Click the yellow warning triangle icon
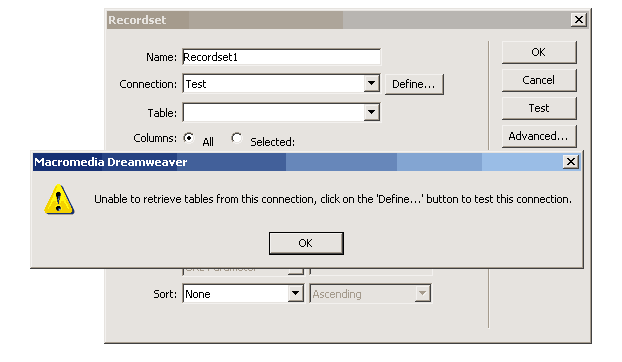Image resolution: width=622 pixels, height=362 pixels. [x=59, y=199]
